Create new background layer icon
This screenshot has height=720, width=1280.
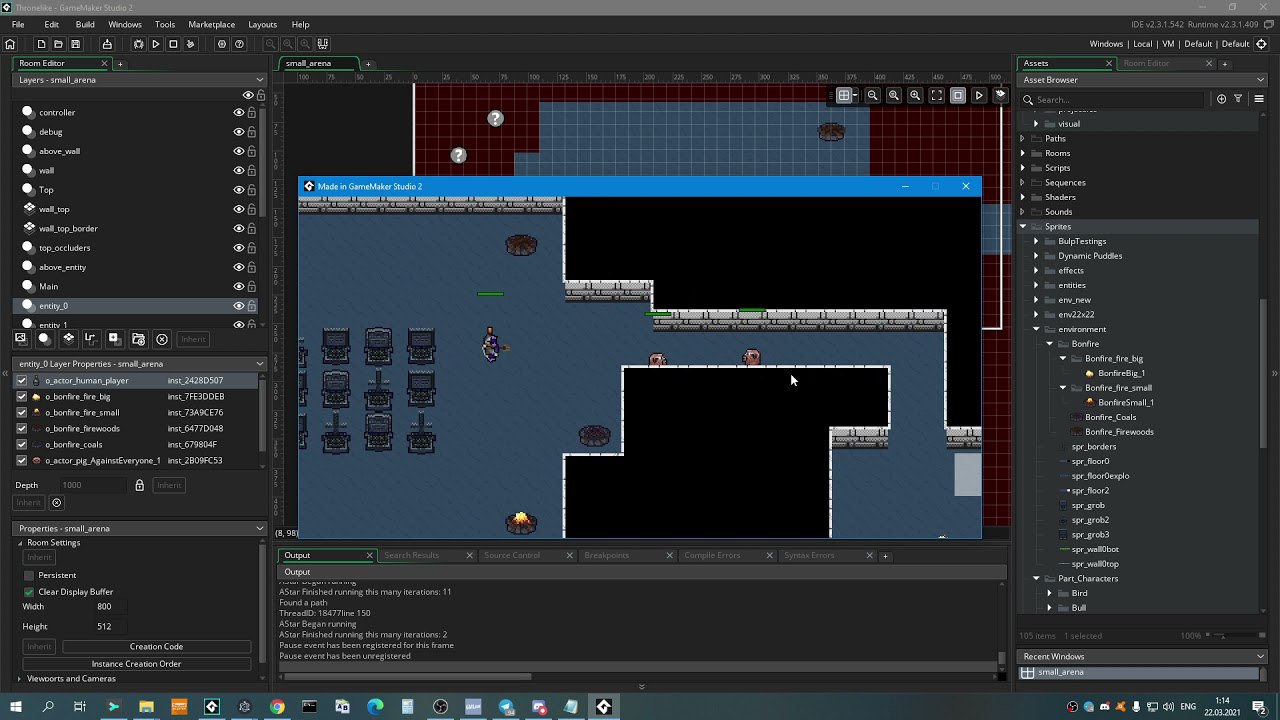click(x=20, y=338)
